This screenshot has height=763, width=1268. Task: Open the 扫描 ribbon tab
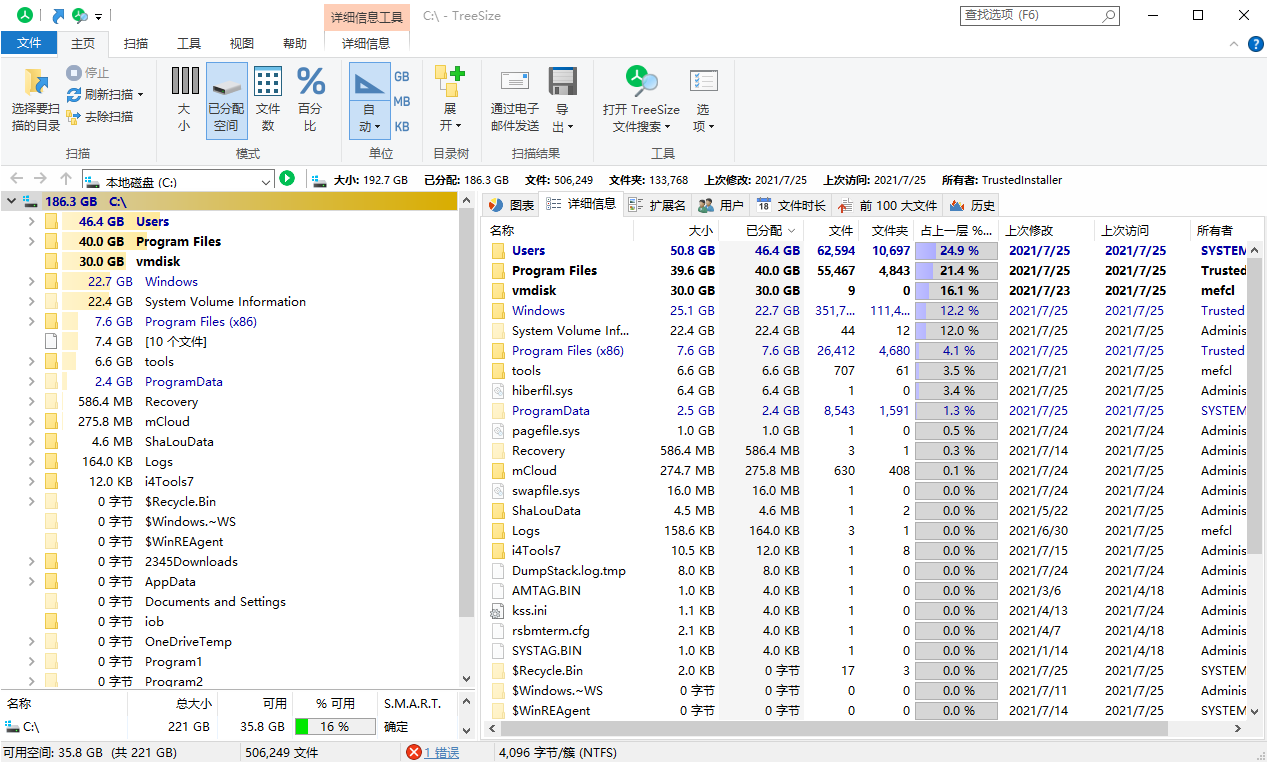tap(136, 43)
